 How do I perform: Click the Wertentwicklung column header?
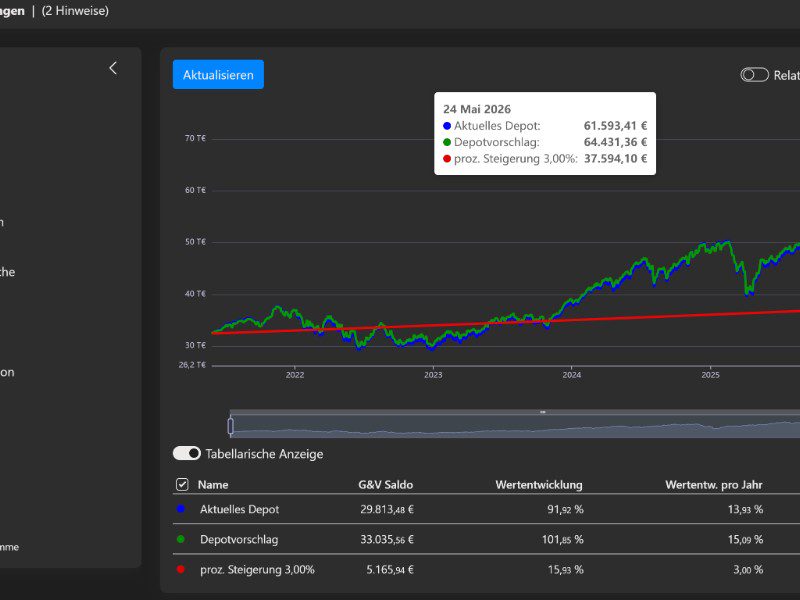click(x=539, y=485)
